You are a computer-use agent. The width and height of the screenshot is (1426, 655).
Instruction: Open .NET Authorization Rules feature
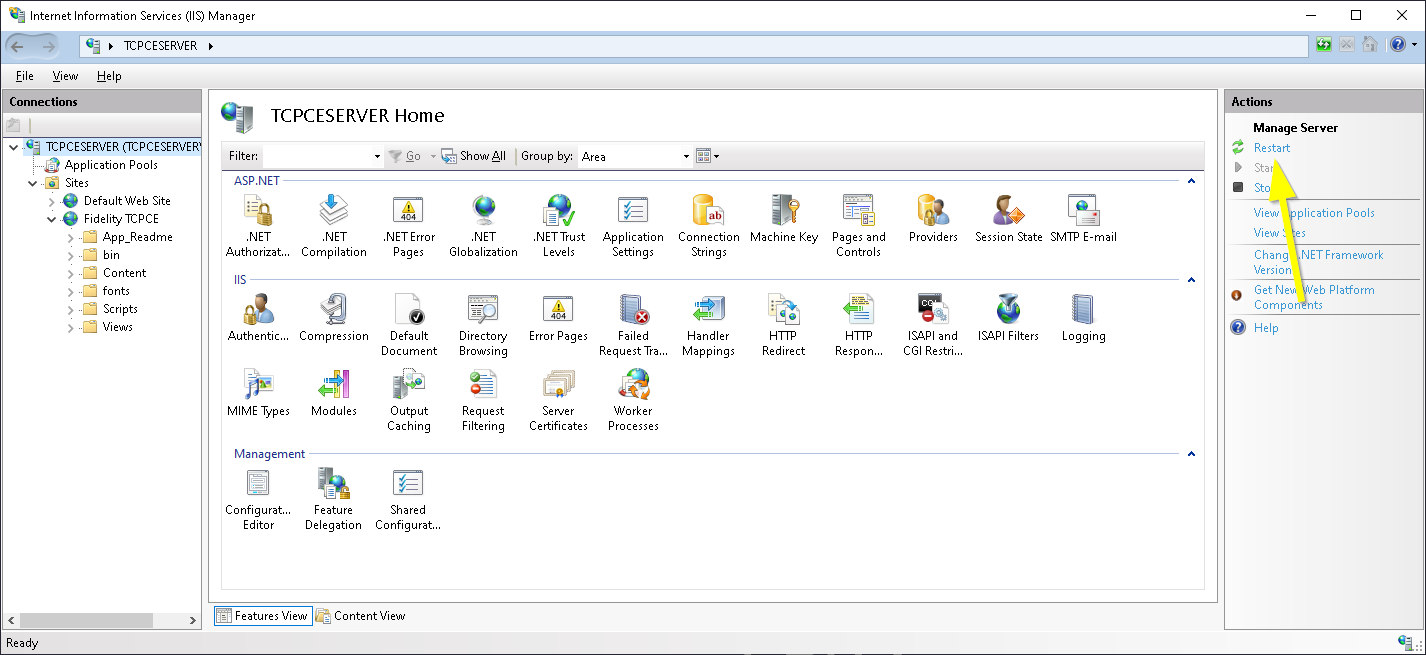coord(258,226)
